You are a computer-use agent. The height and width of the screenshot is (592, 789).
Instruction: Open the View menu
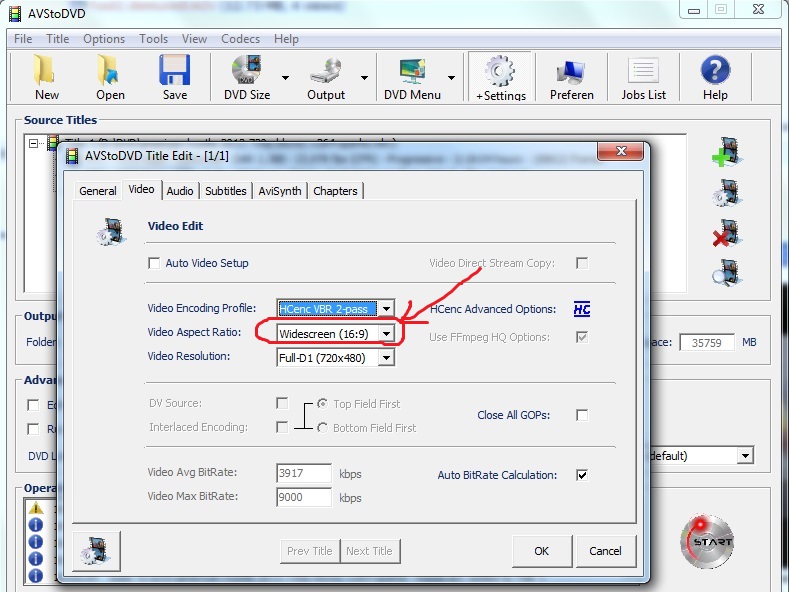pos(194,39)
